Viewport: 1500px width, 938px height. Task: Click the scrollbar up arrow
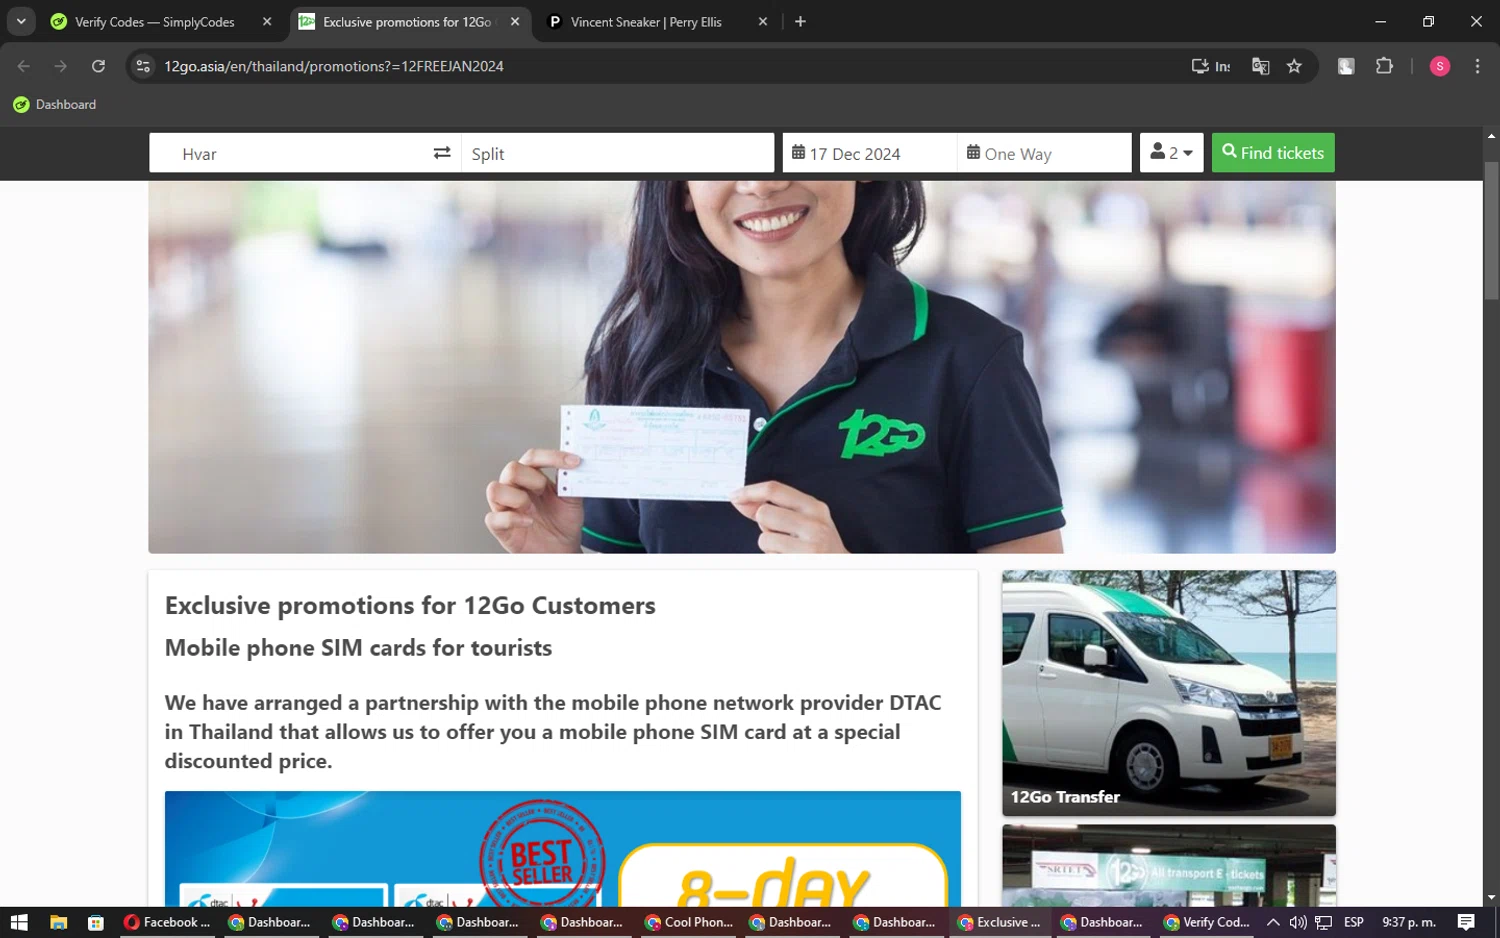(x=1491, y=136)
